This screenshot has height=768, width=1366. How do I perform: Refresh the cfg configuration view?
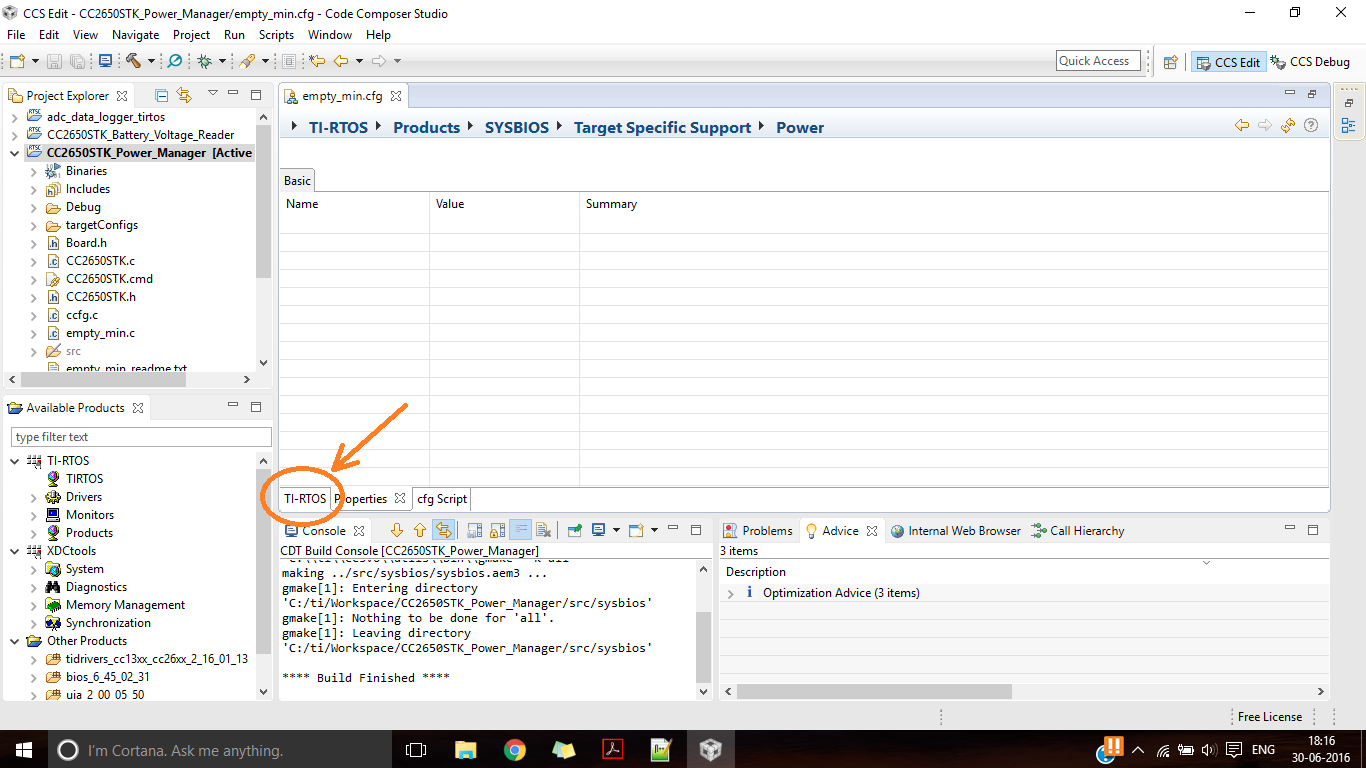1288,126
